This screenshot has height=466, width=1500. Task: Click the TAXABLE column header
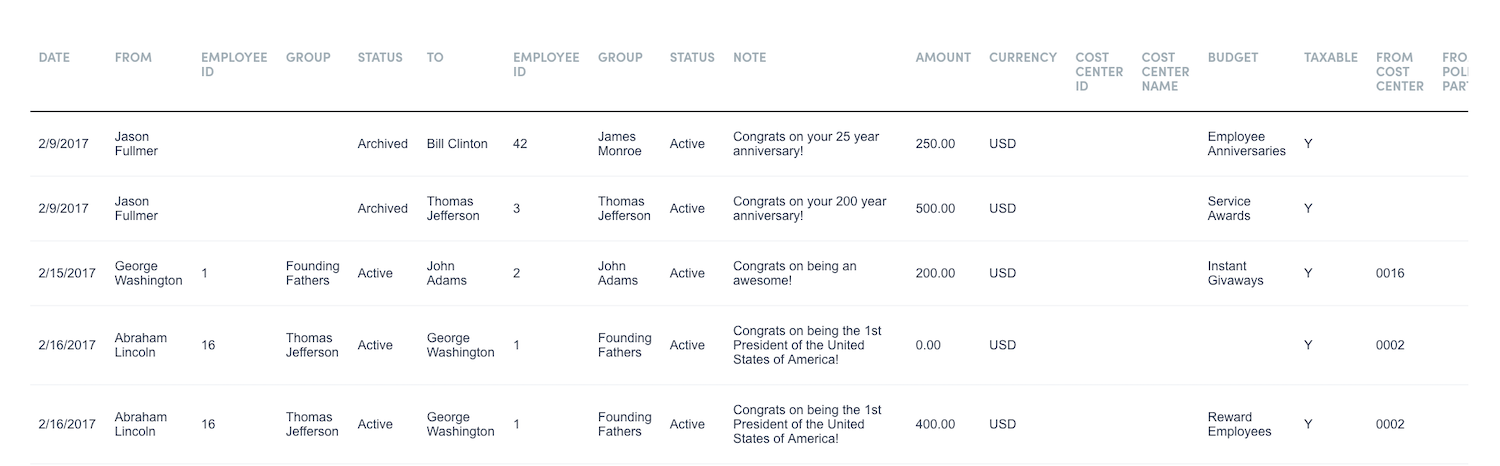tap(1330, 58)
